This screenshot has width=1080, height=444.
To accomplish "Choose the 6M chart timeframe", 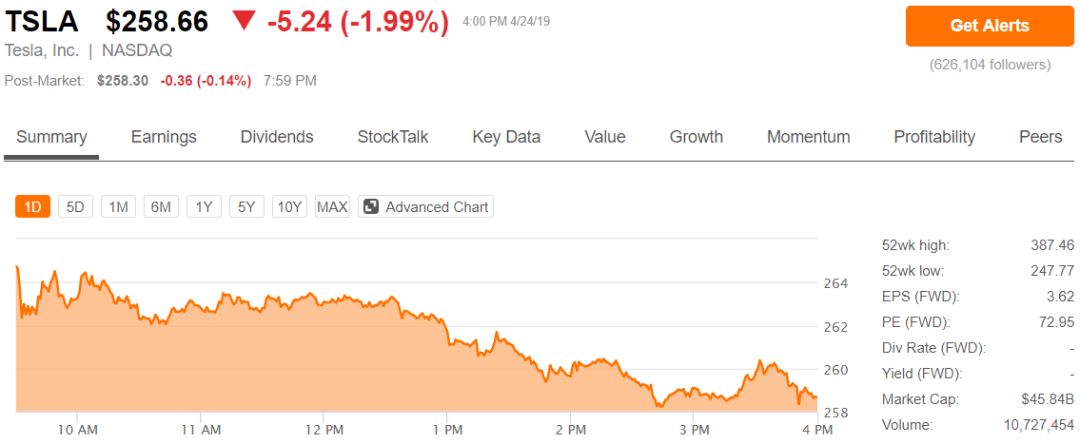I will point(161,207).
